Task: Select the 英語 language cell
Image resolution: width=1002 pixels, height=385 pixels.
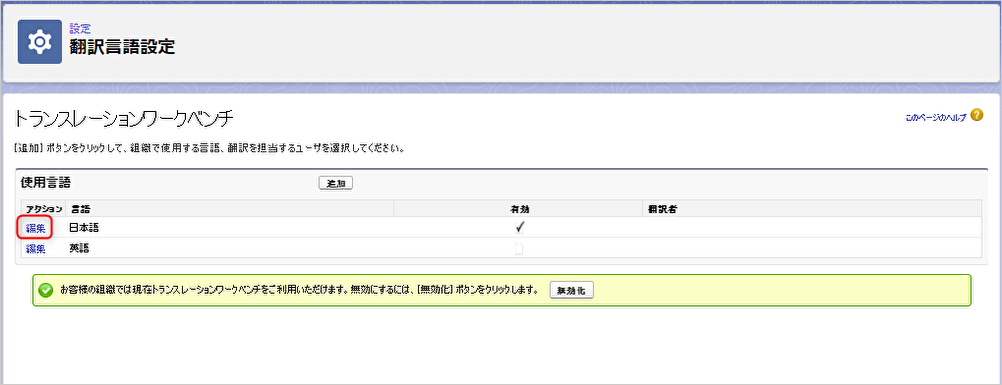Action: 79,249
